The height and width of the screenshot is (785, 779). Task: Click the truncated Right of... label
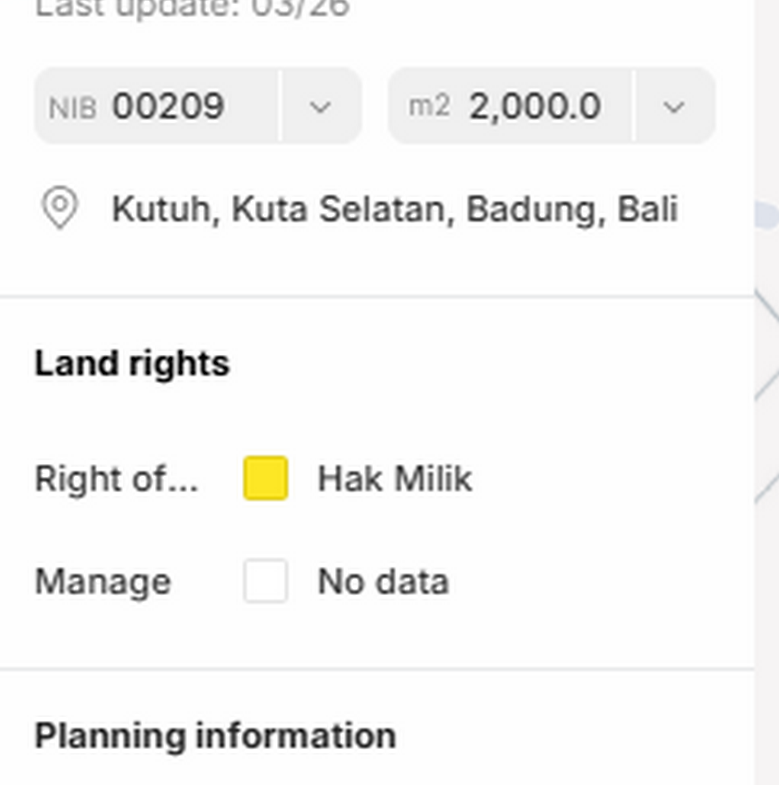[x=117, y=479]
